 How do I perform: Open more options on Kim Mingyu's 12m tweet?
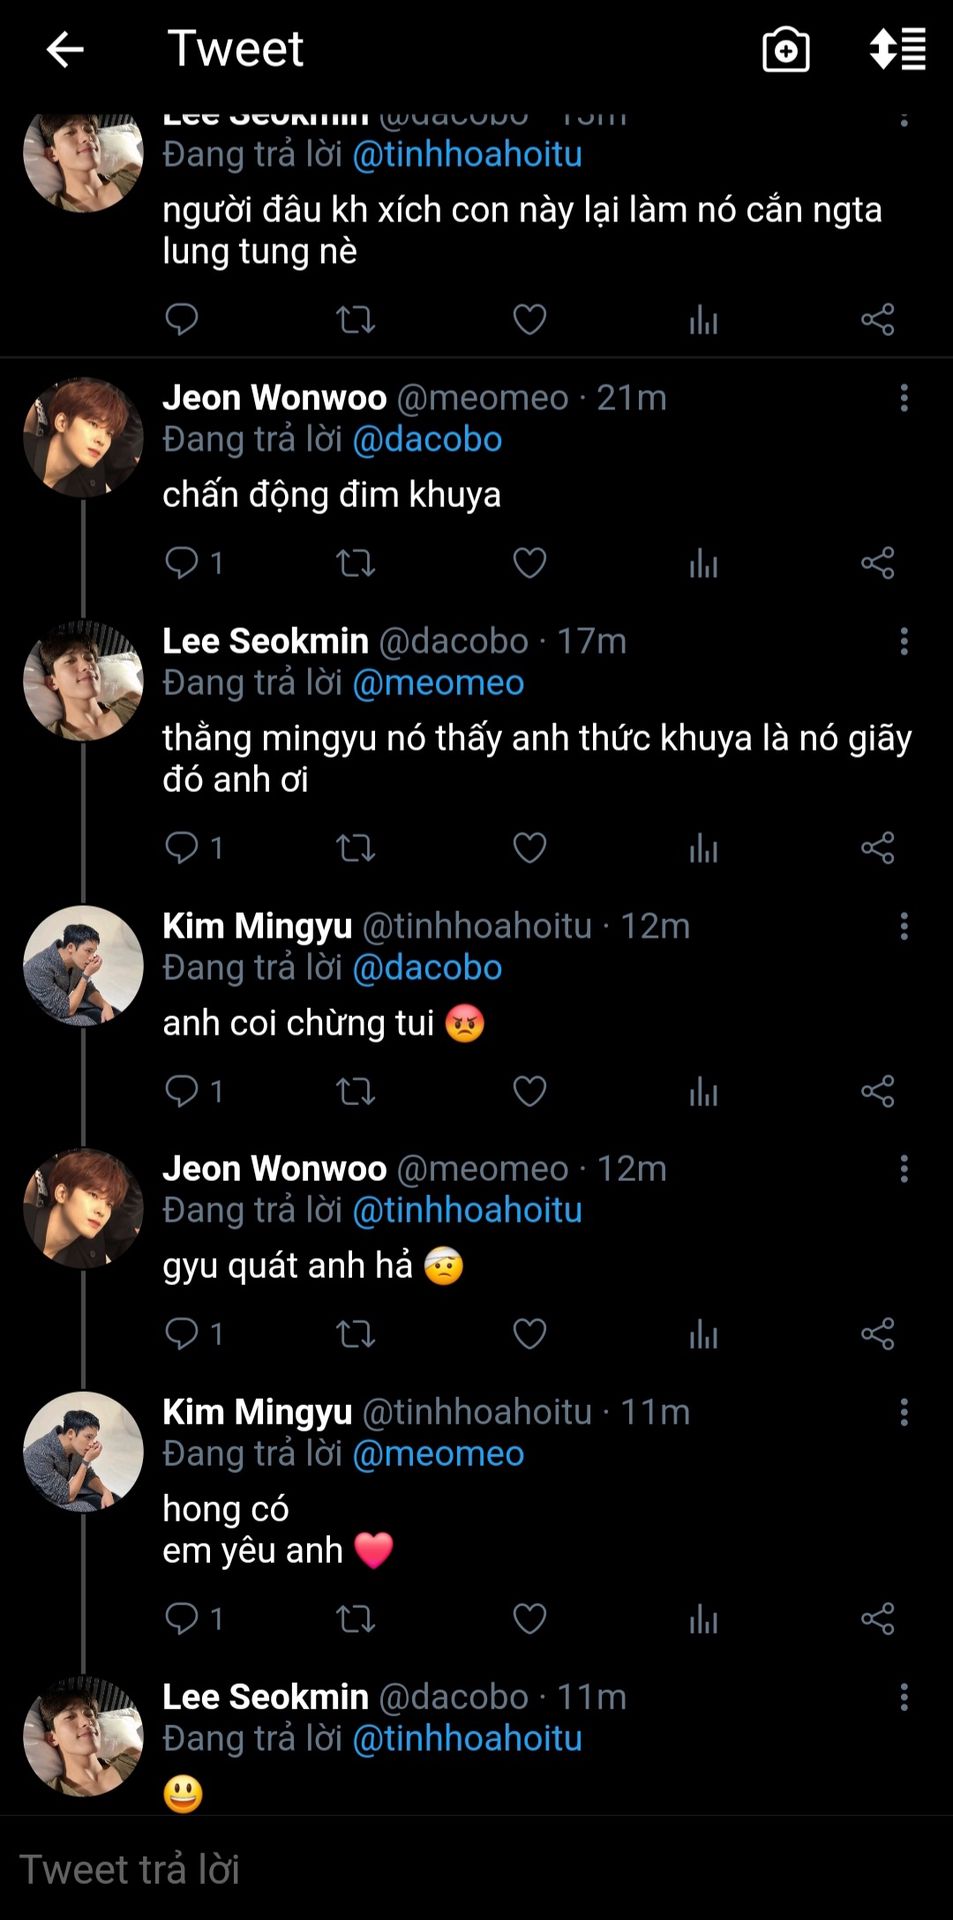click(x=904, y=926)
